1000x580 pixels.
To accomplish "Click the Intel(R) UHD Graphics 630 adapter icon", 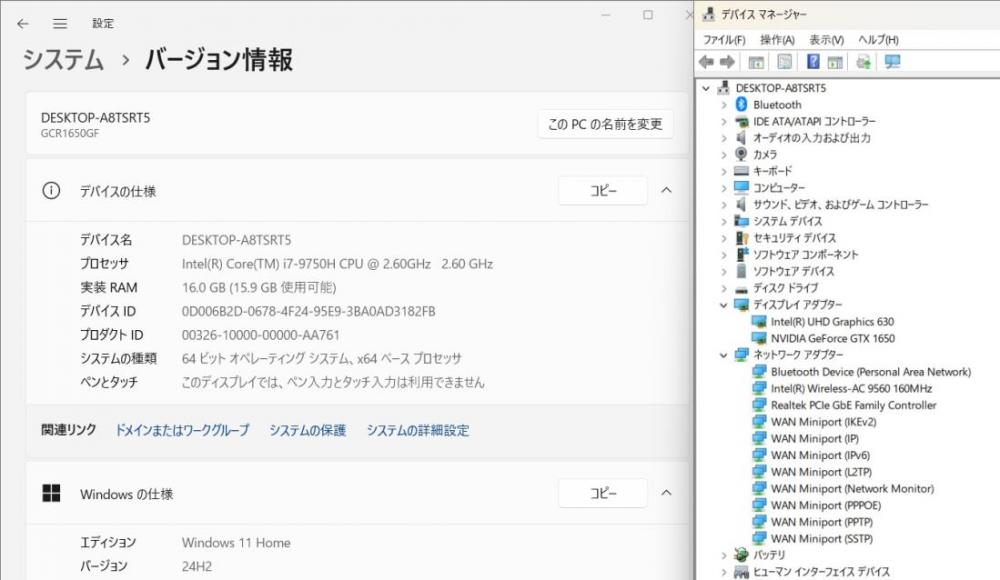I will click(758, 321).
